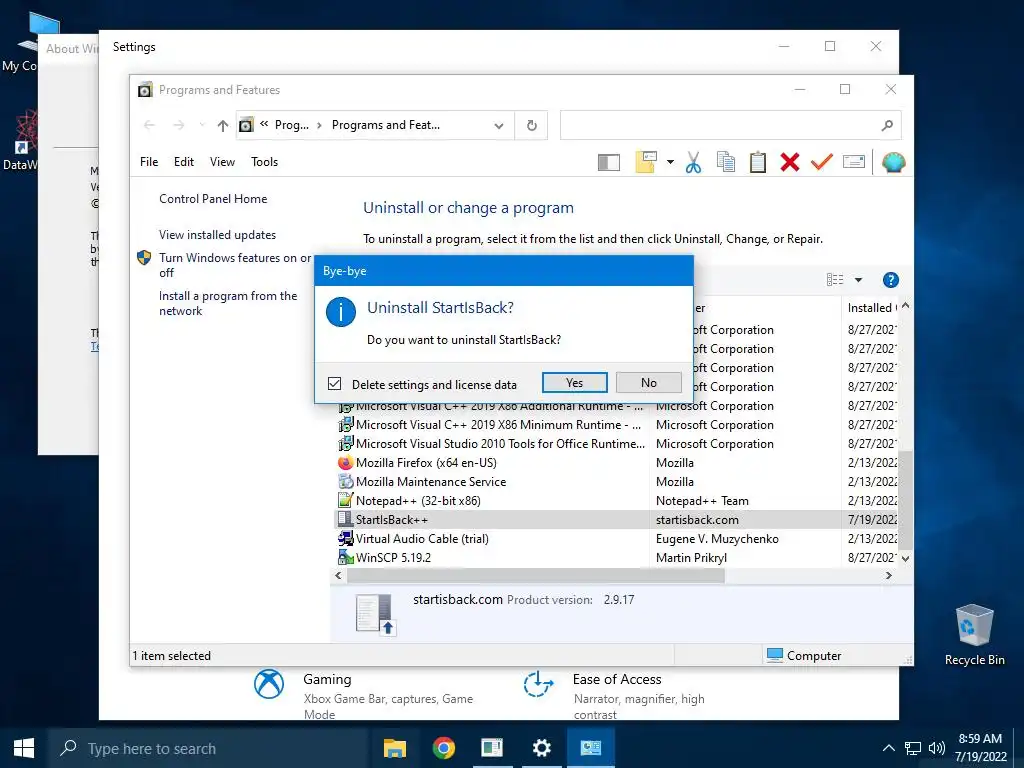Select WinSCP 5.19.2 row
Image resolution: width=1024 pixels, height=768 pixels.
click(x=617, y=558)
